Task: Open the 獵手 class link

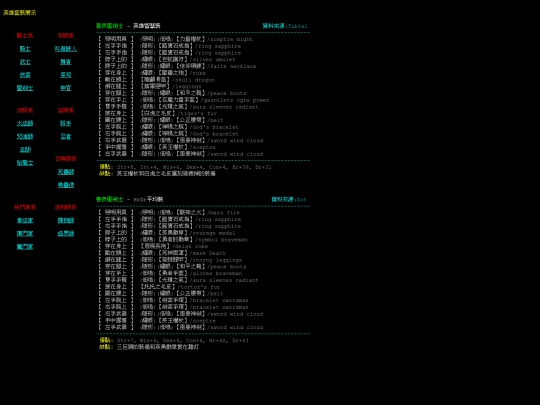Action: pos(65,123)
